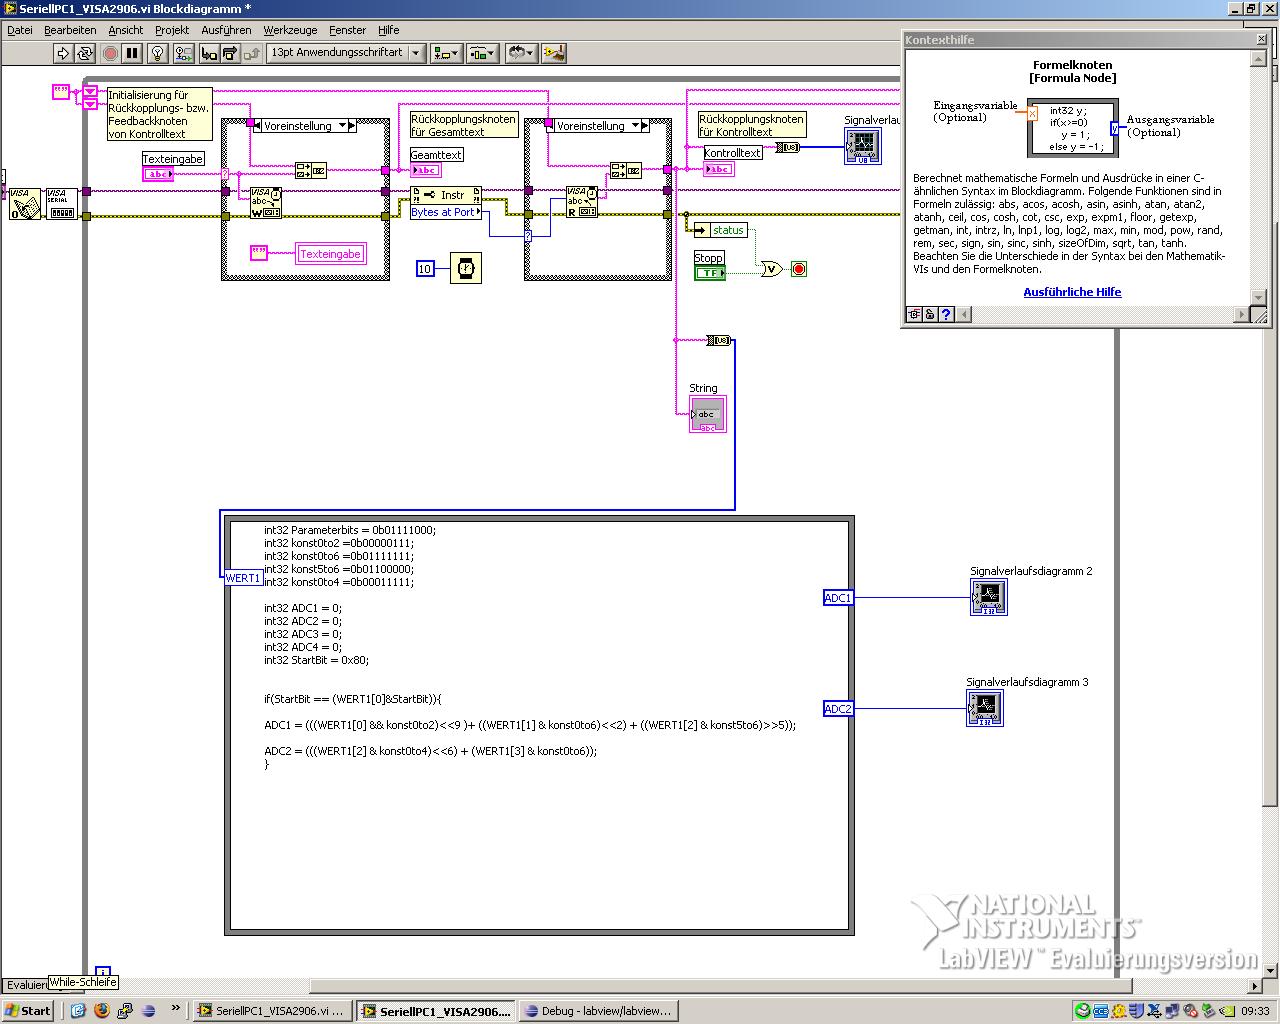Click the question mark help icon in Kontexthilfe

pos(946,314)
